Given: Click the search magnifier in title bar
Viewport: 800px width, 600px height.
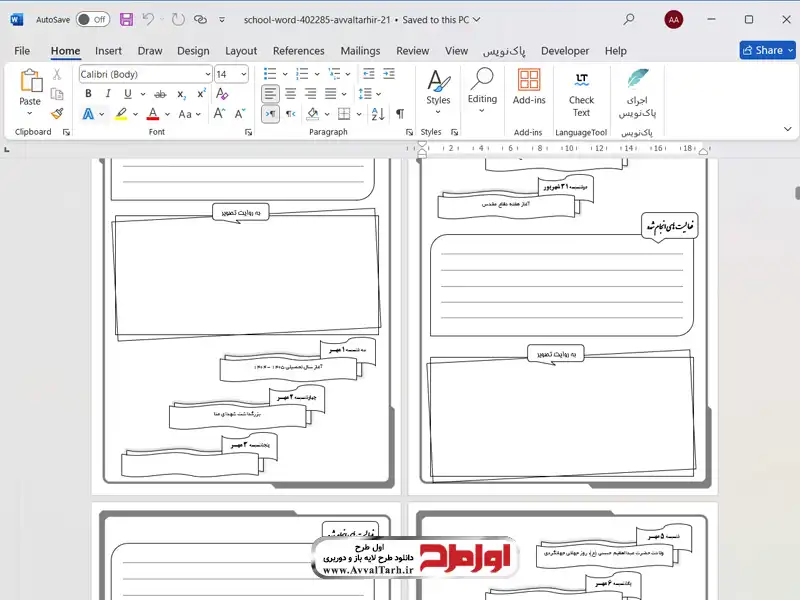Looking at the screenshot, I should click(x=629, y=19).
